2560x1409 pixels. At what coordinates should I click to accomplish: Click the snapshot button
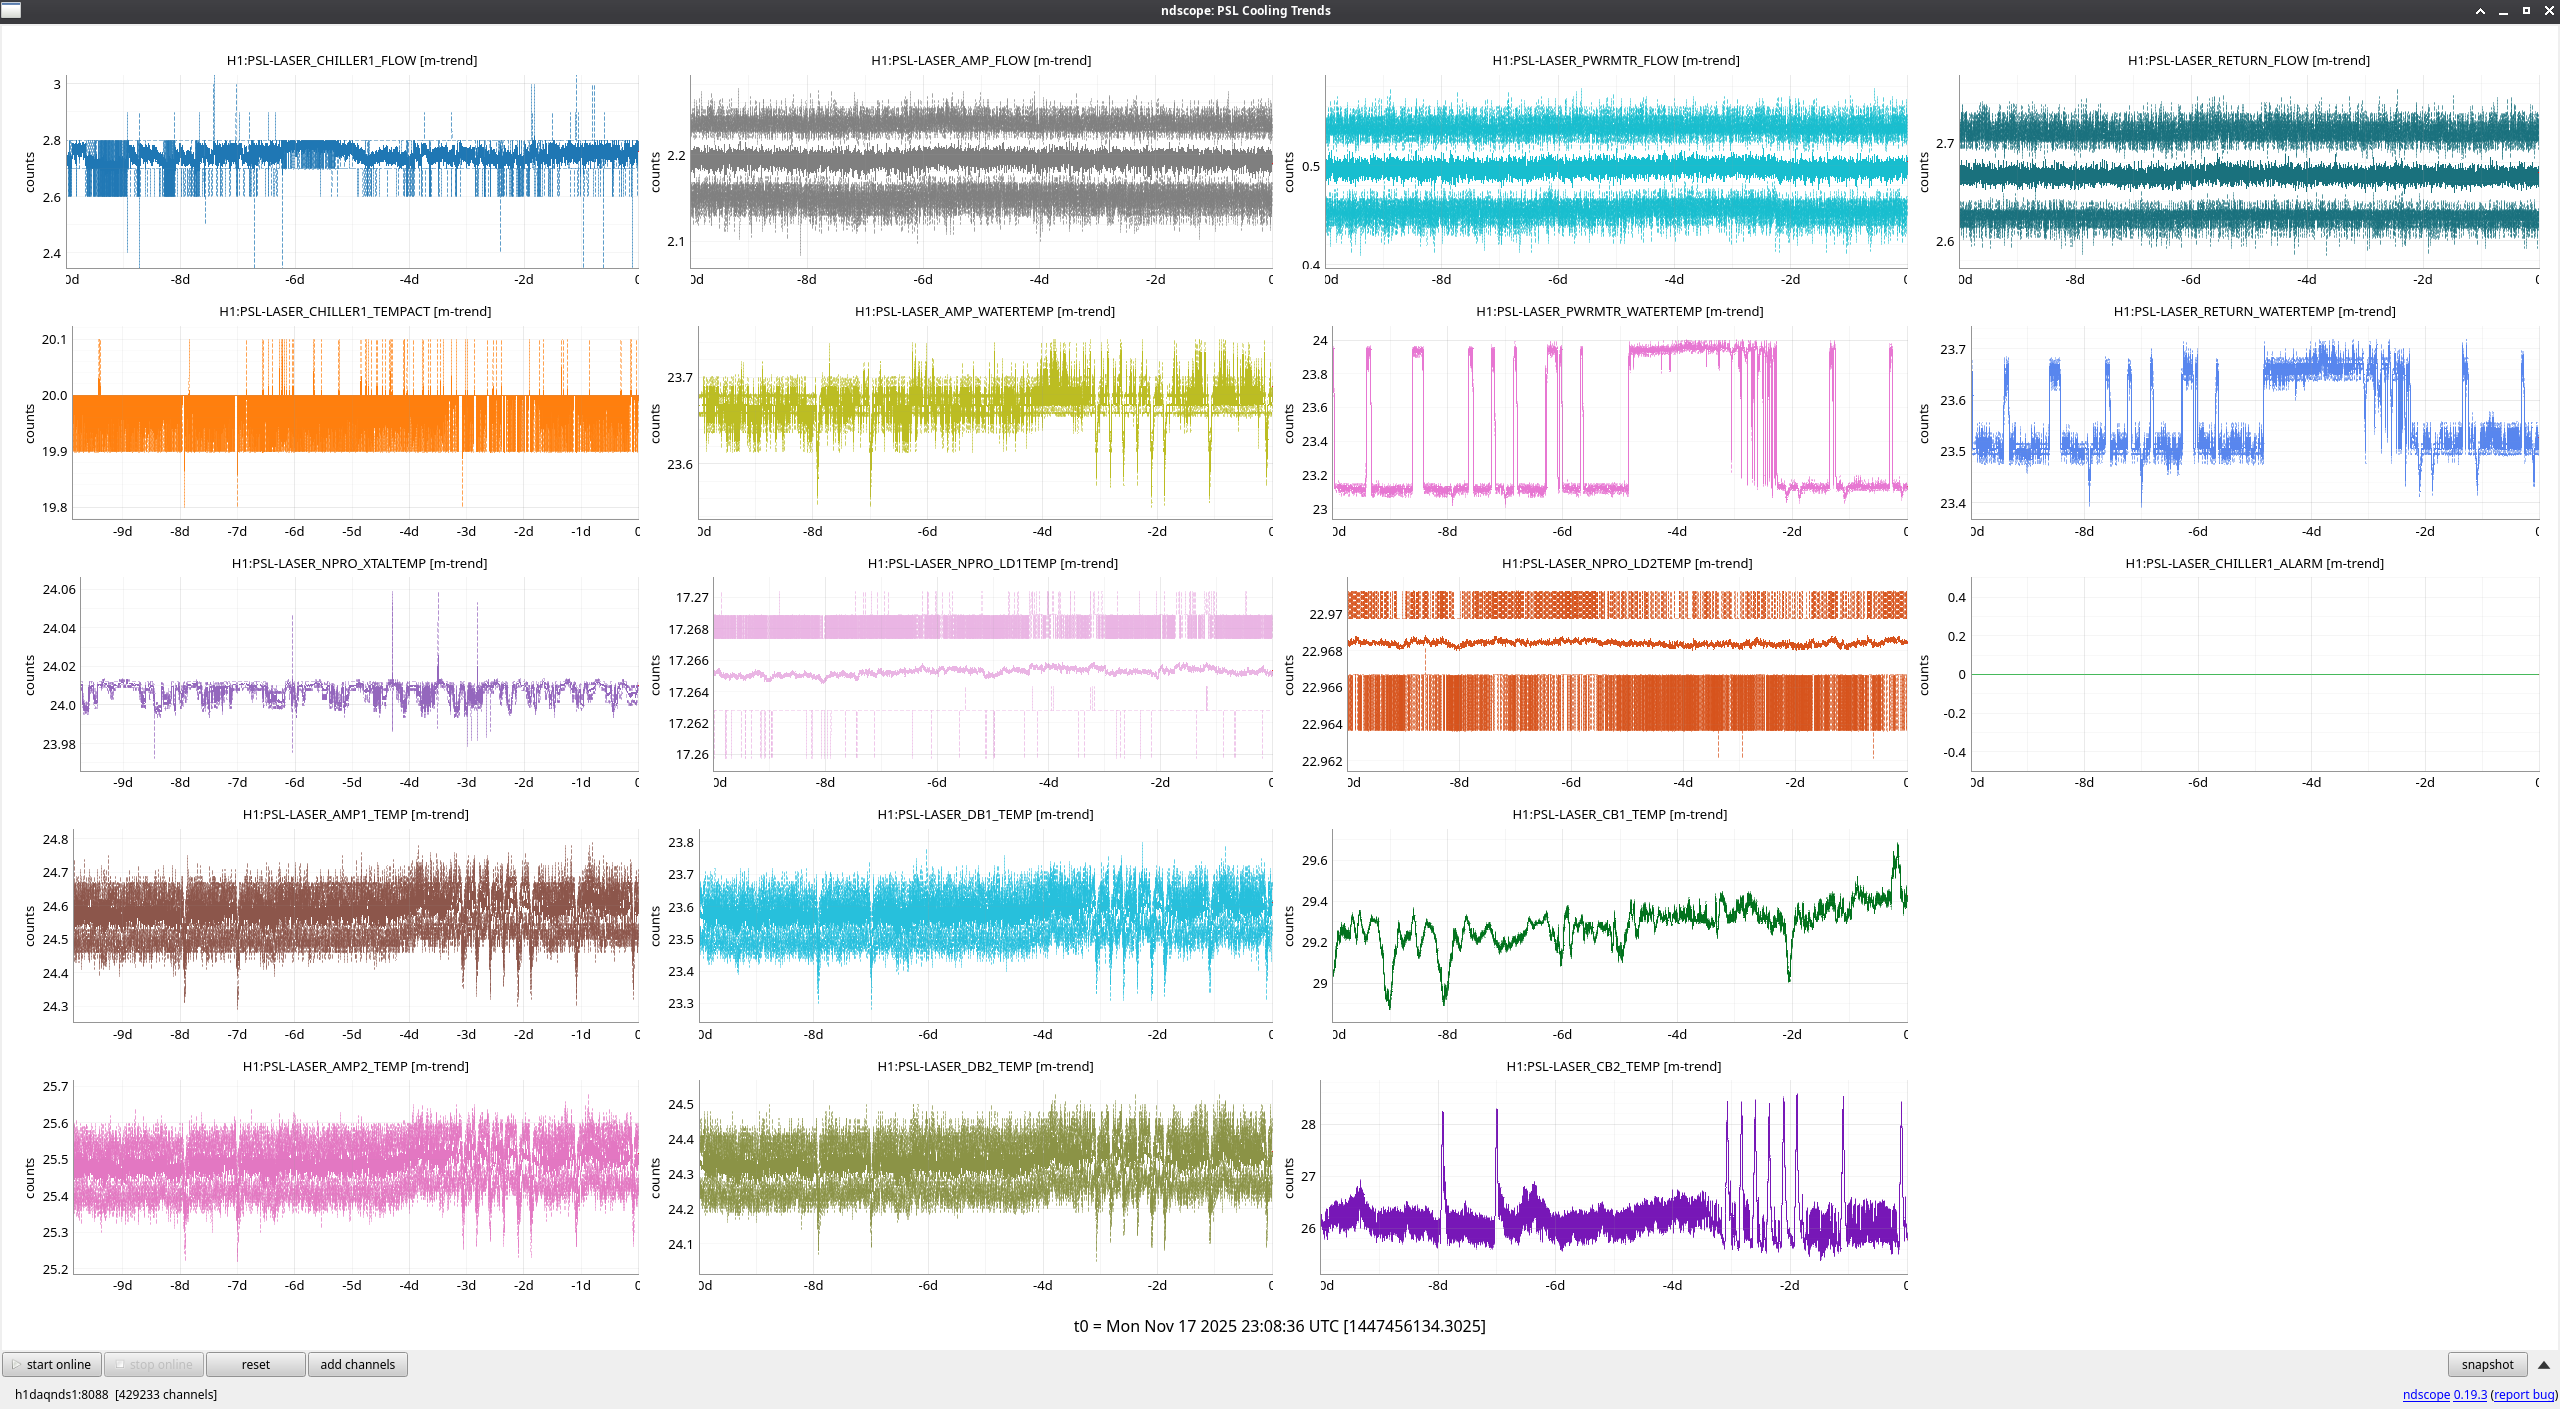click(2486, 1364)
